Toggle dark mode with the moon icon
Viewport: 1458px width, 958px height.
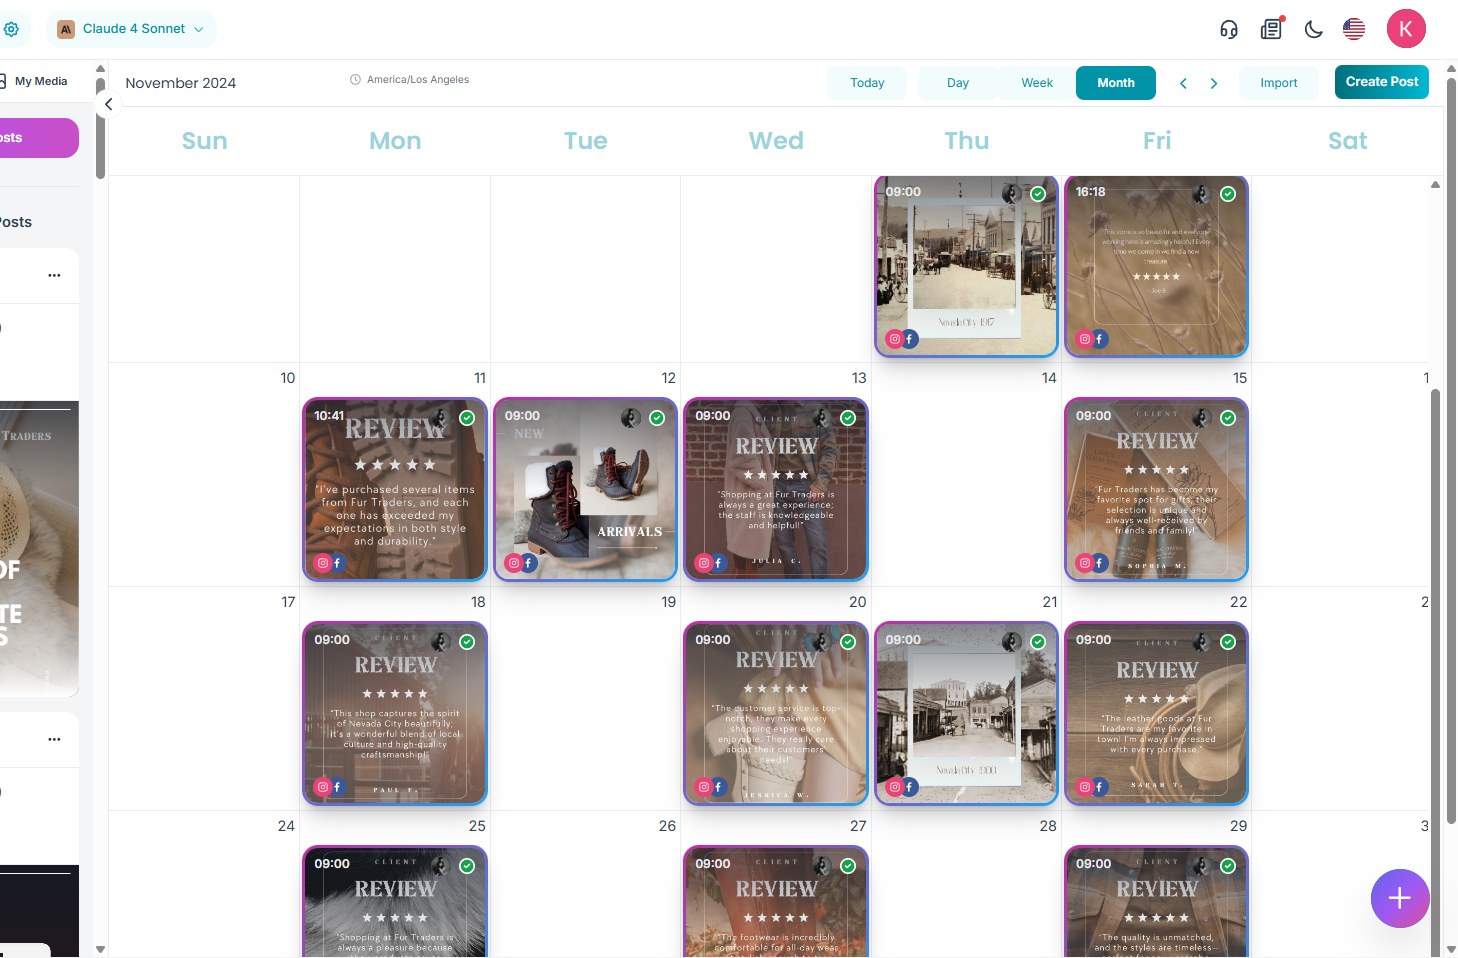[x=1314, y=29]
